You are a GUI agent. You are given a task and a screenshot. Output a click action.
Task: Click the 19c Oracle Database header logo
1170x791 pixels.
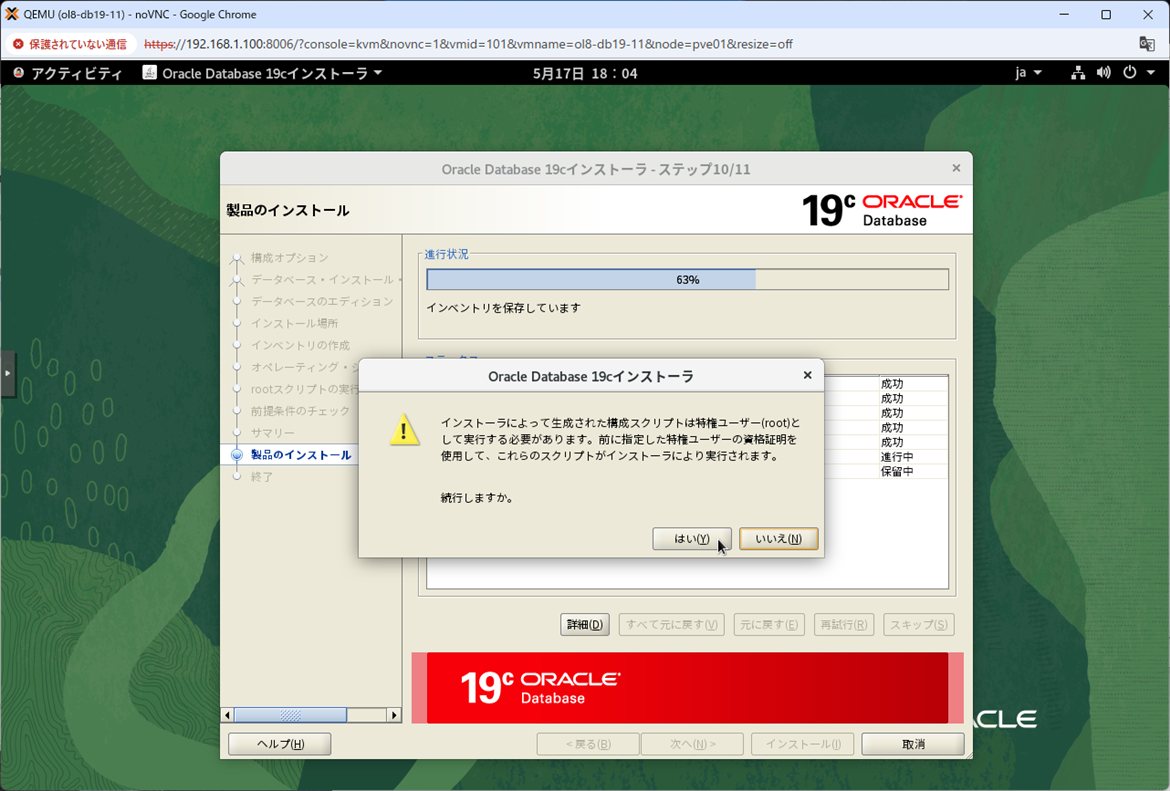882,210
